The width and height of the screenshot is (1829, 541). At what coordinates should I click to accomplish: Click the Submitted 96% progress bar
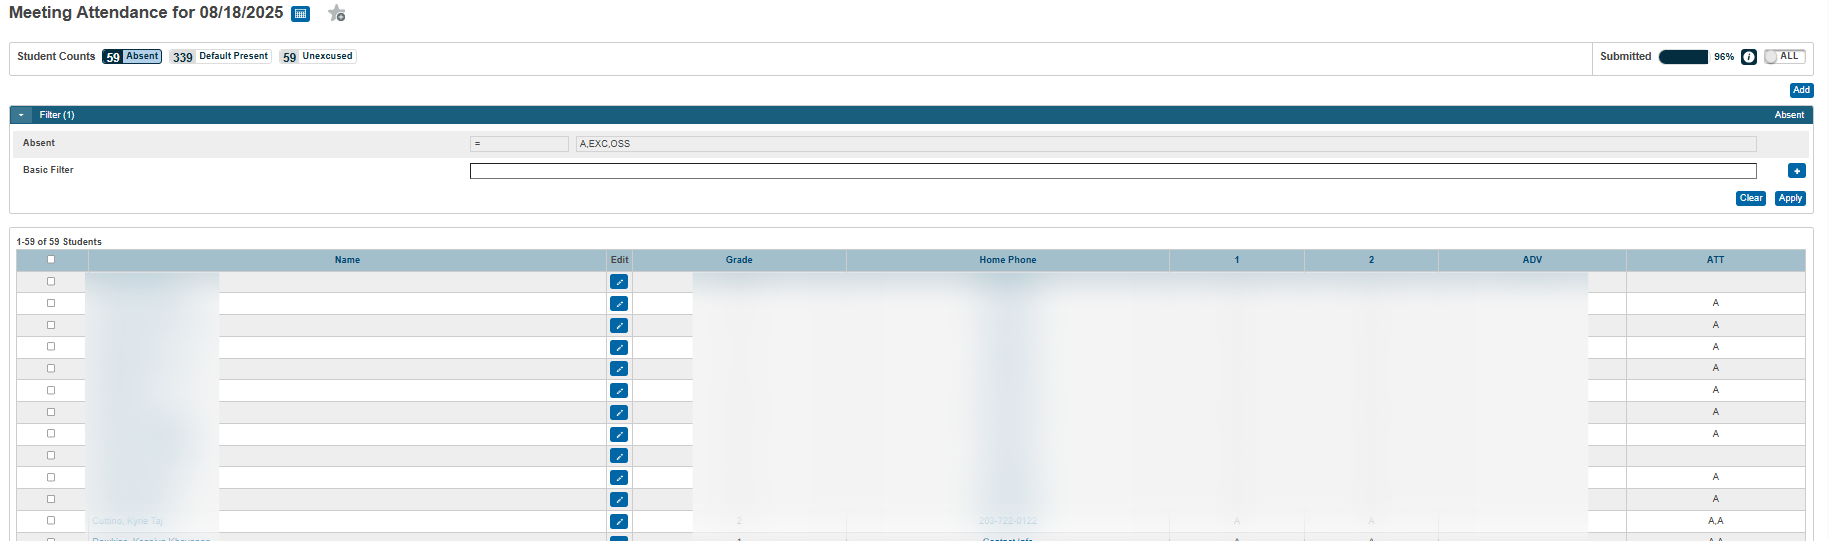point(1683,57)
